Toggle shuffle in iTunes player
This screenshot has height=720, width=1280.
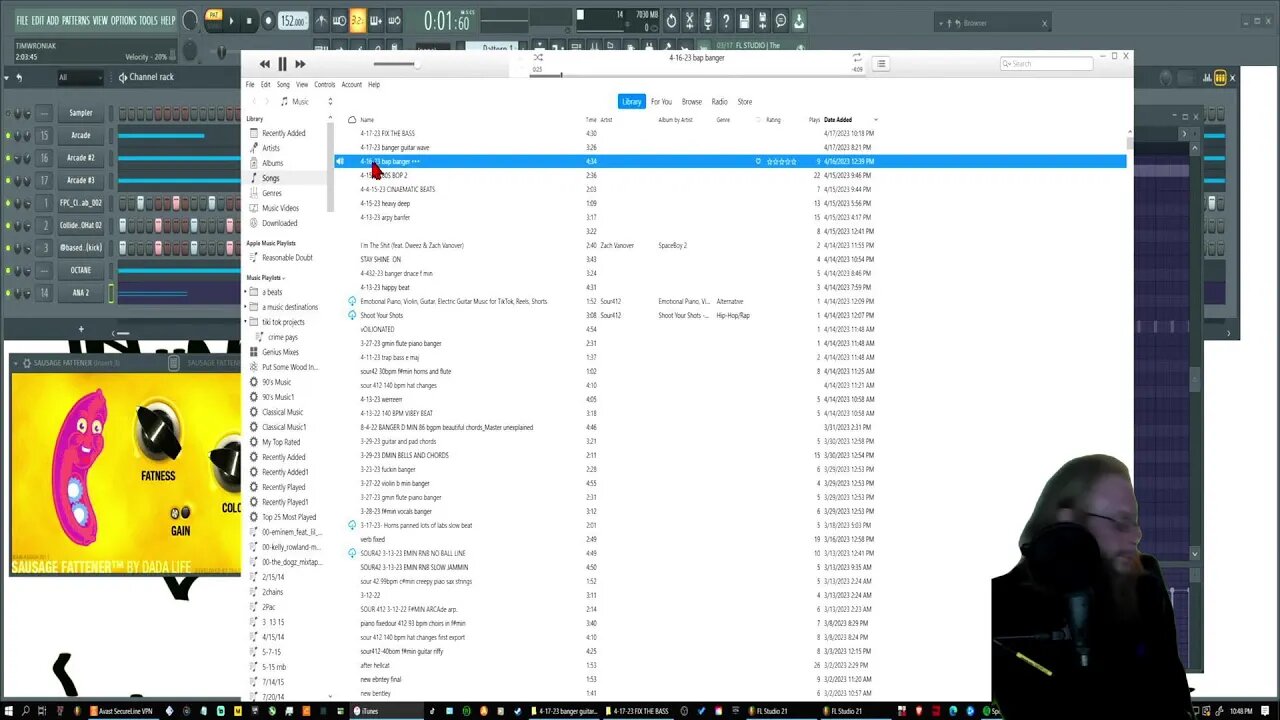538,58
